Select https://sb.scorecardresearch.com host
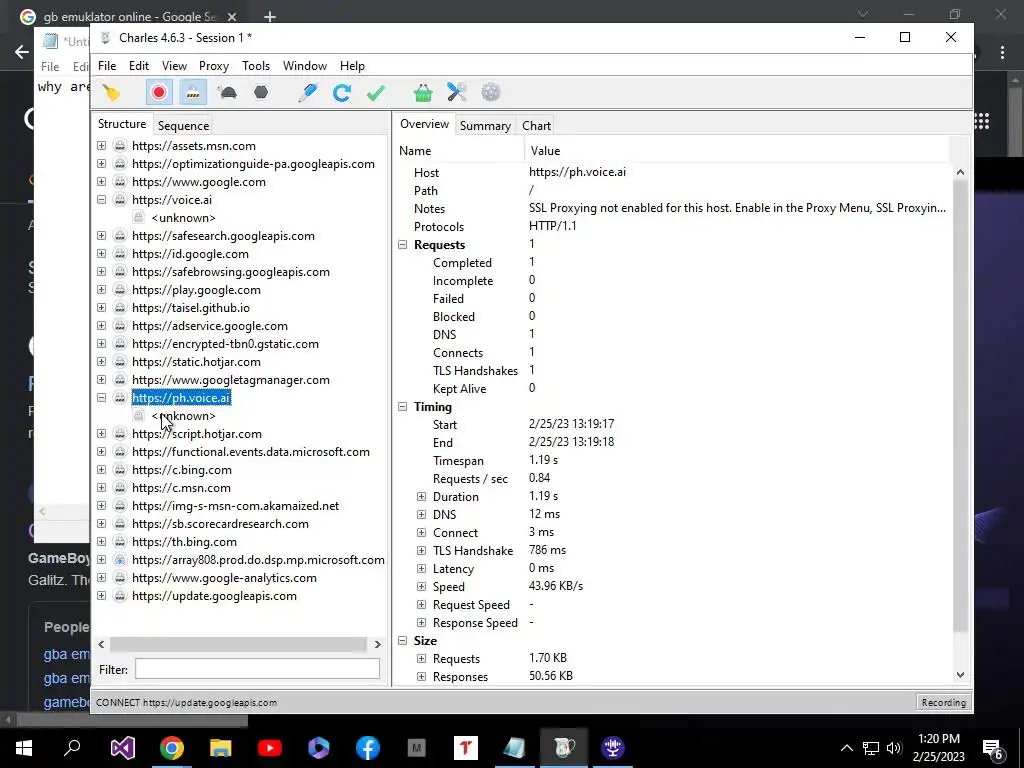Viewport: 1024px width, 768px height. click(220, 524)
